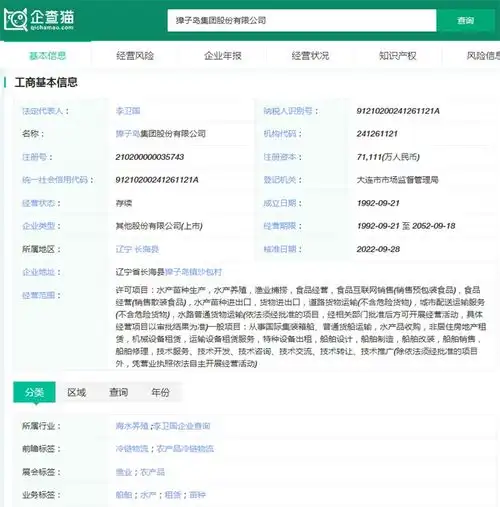The height and width of the screenshot is (507, 500).
Task: Go to the 经营状况 tab
Action: [310, 56]
